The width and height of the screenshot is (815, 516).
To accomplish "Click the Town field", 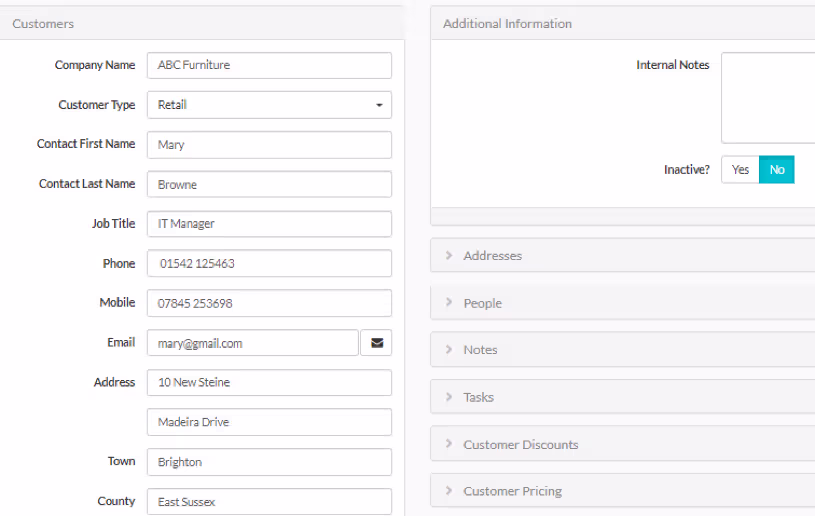I will click(x=269, y=462).
